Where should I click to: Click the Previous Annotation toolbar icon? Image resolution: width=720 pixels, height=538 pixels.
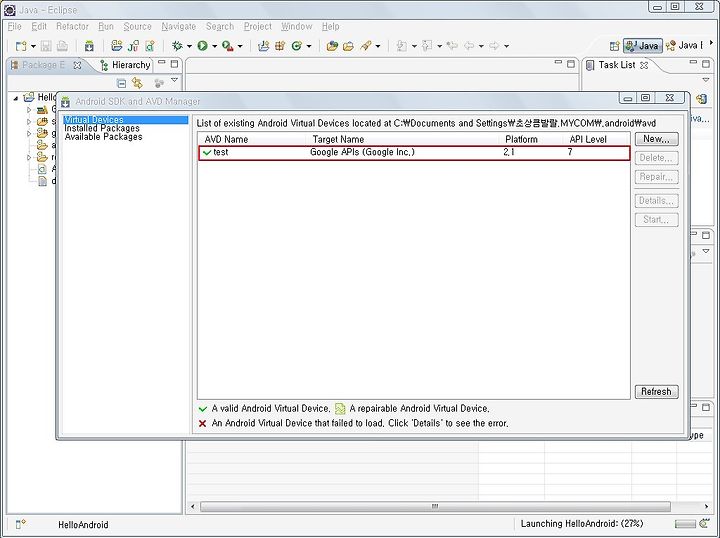click(427, 46)
